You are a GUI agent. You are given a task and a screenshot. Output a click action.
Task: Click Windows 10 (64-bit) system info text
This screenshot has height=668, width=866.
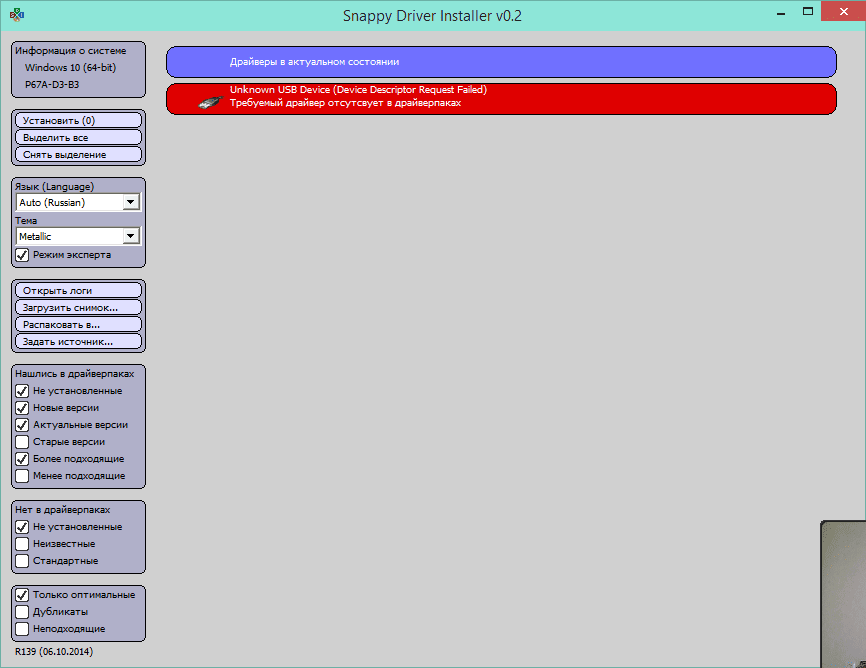pyautogui.click(x=70, y=67)
